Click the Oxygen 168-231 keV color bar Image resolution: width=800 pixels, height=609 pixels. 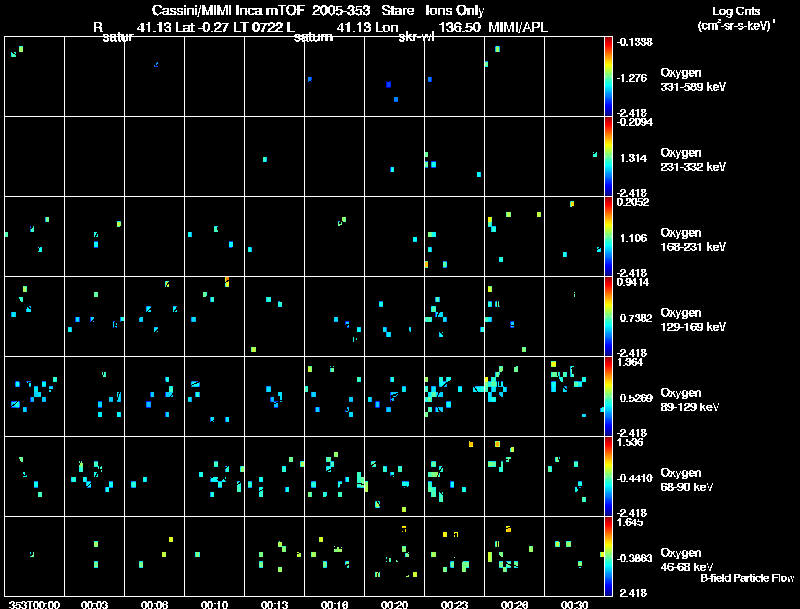[x=608, y=237]
